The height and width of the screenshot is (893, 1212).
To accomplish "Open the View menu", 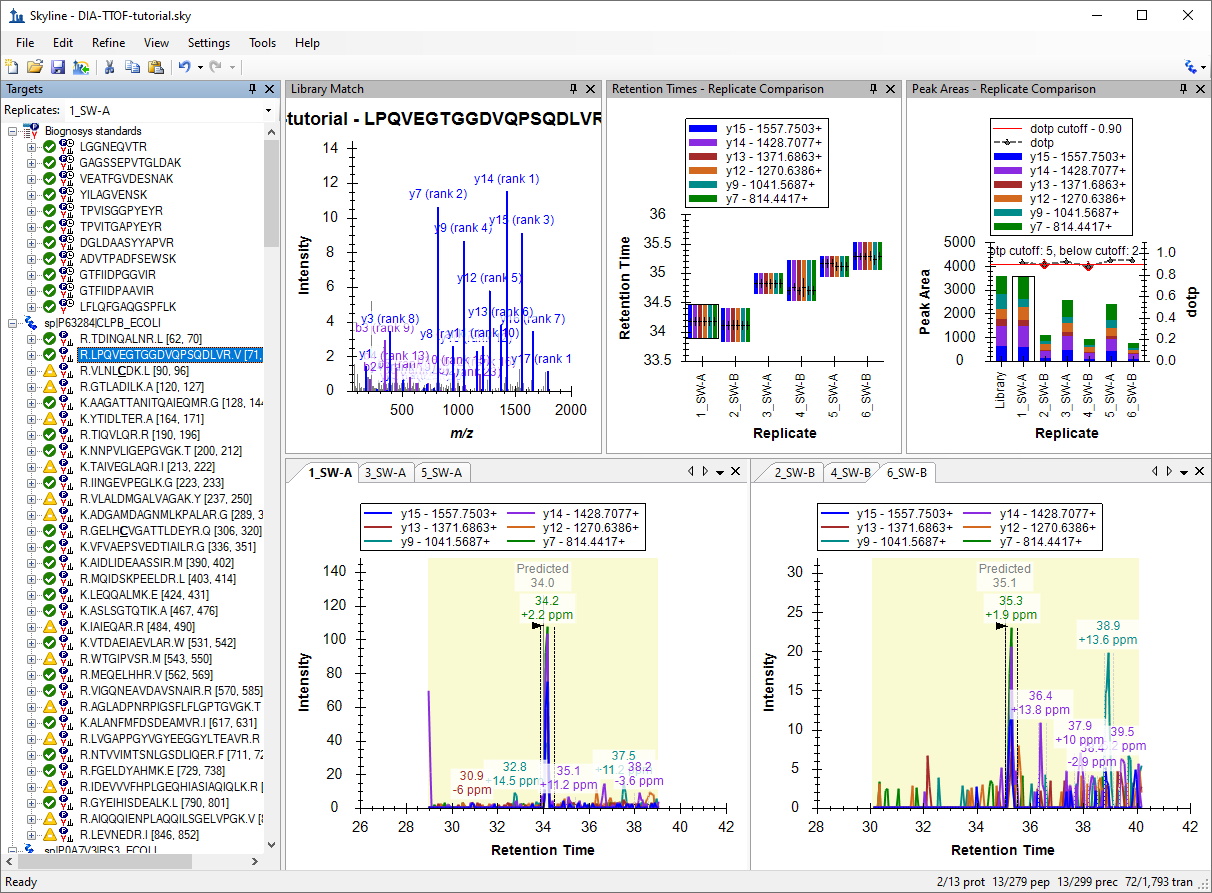I will [x=156, y=43].
